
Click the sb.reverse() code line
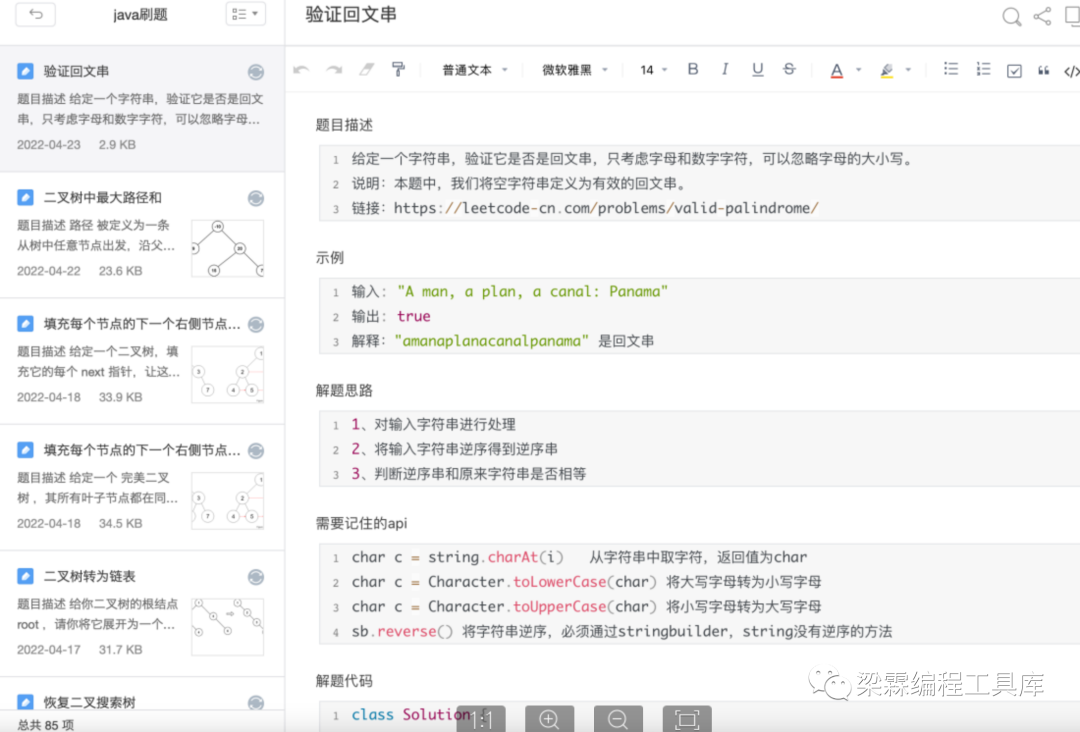pyautogui.click(x=621, y=631)
